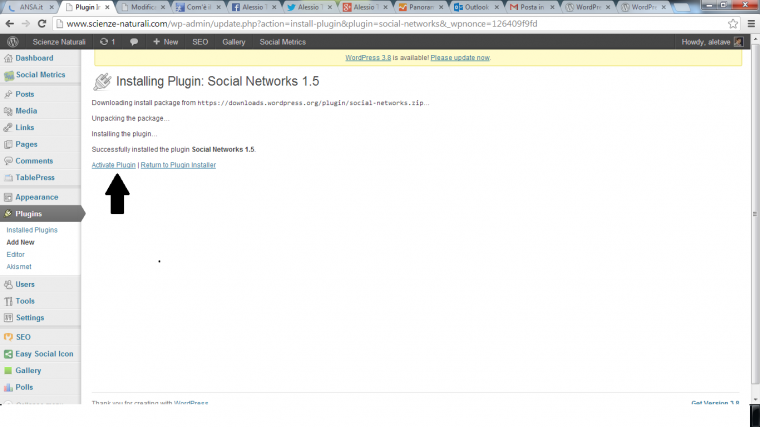The width and height of the screenshot is (760, 427).
Task: Click the Links chain icon
Action: 8,127
